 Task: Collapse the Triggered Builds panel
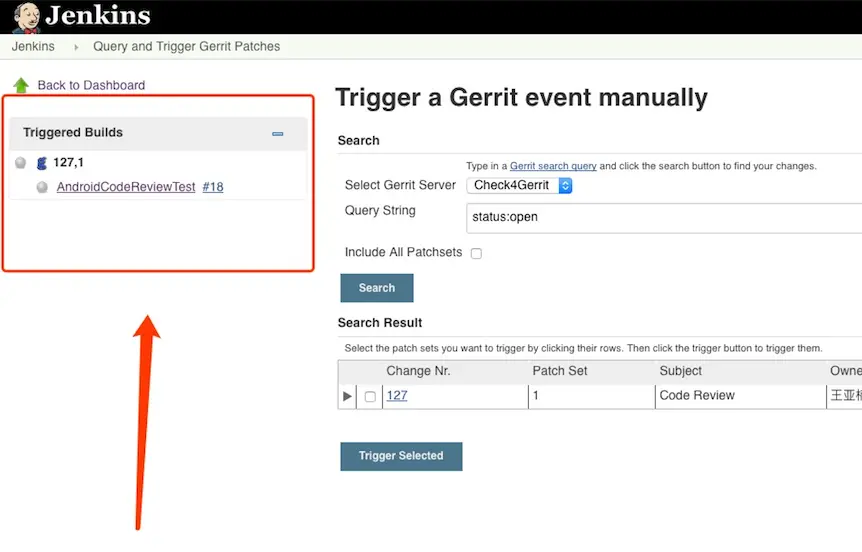pos(278,134)
